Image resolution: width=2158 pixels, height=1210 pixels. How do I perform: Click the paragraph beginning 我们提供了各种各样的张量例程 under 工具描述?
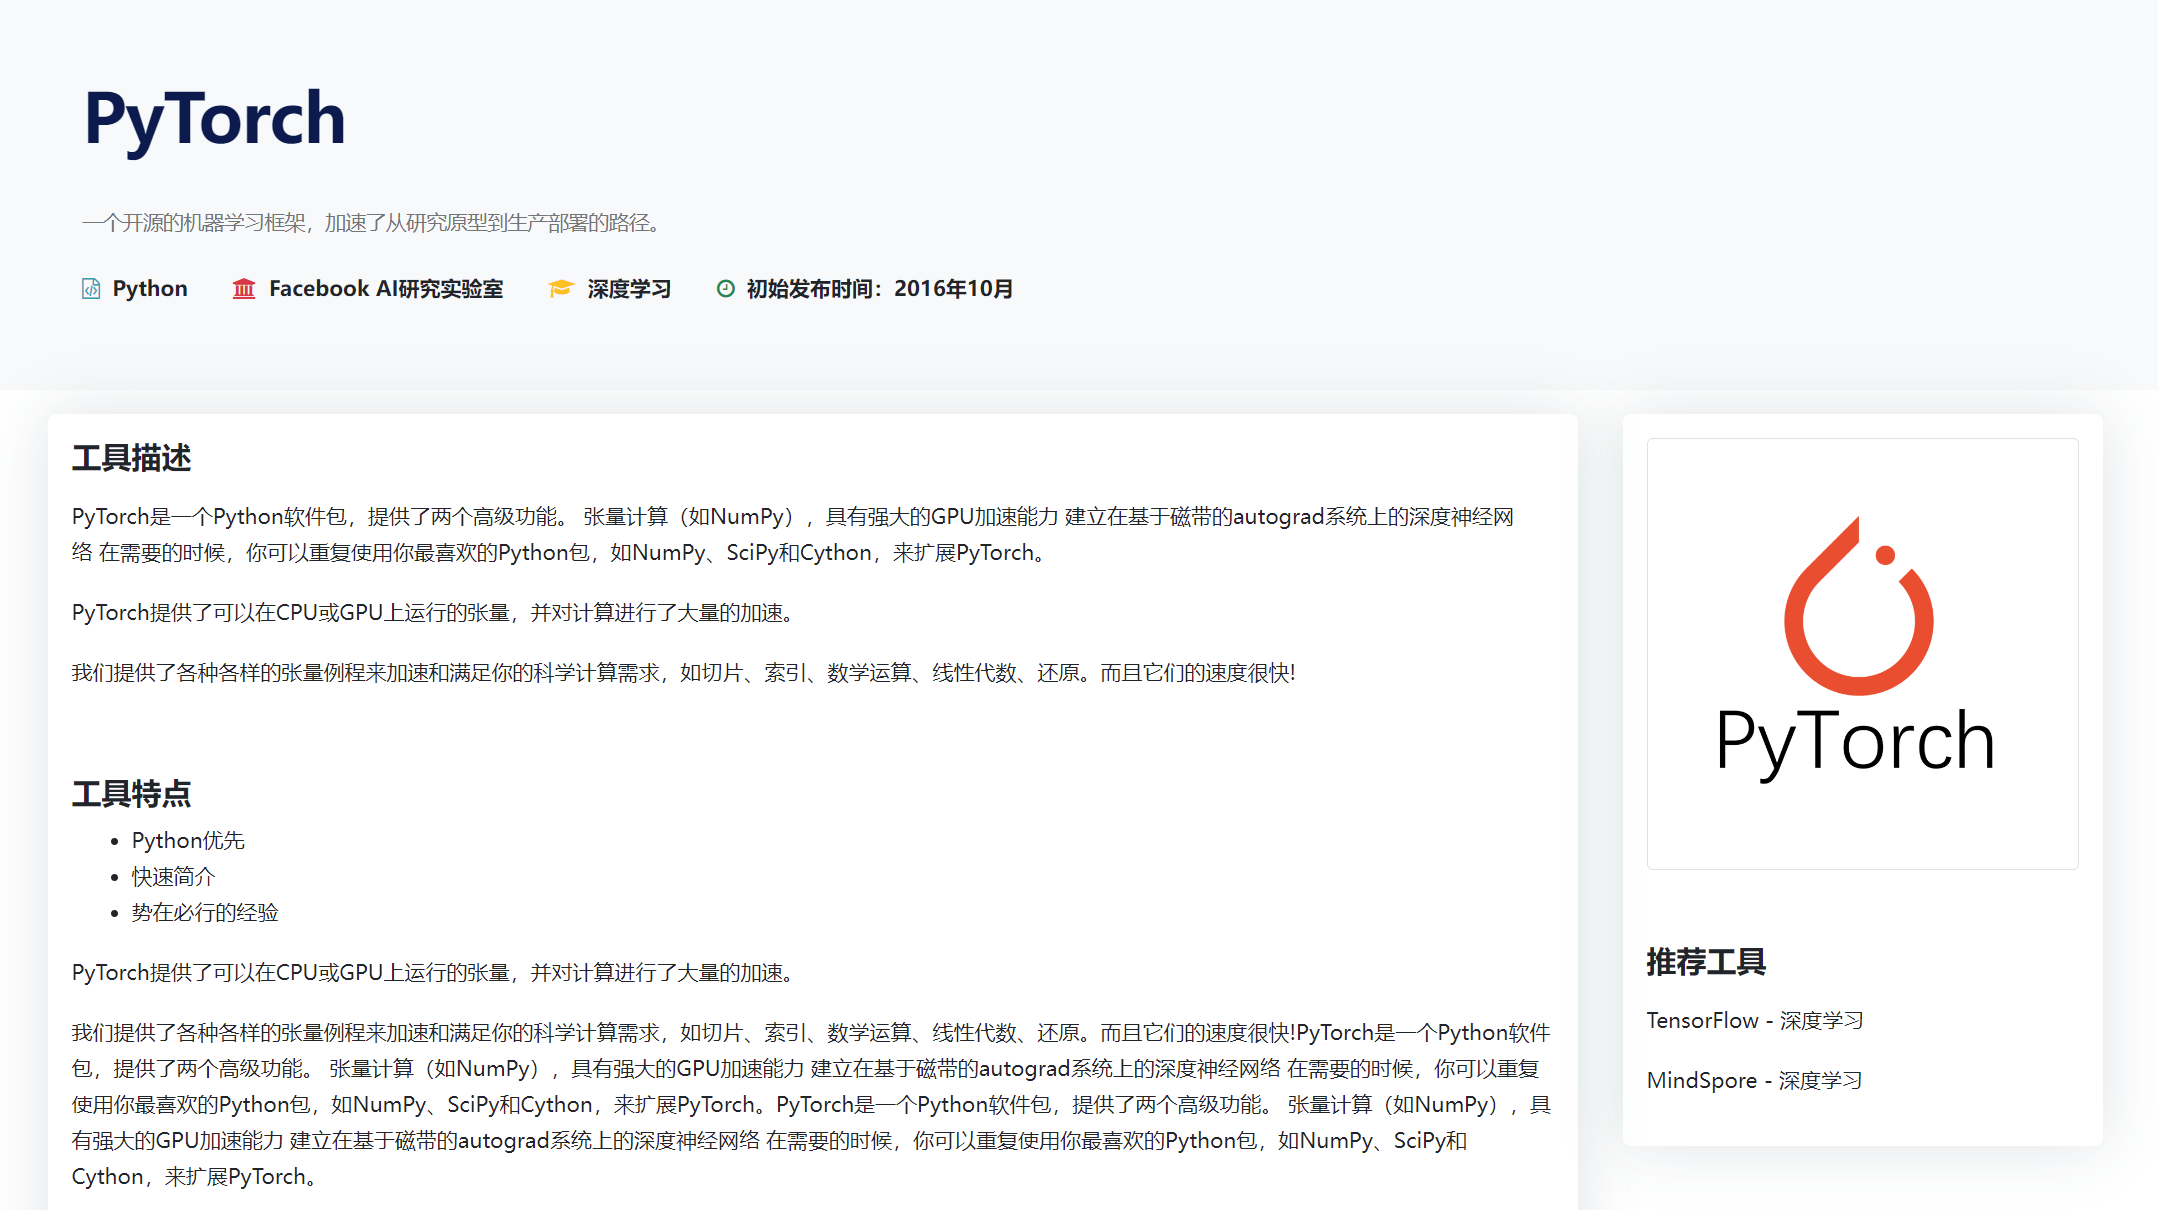[x=684, y=672]
